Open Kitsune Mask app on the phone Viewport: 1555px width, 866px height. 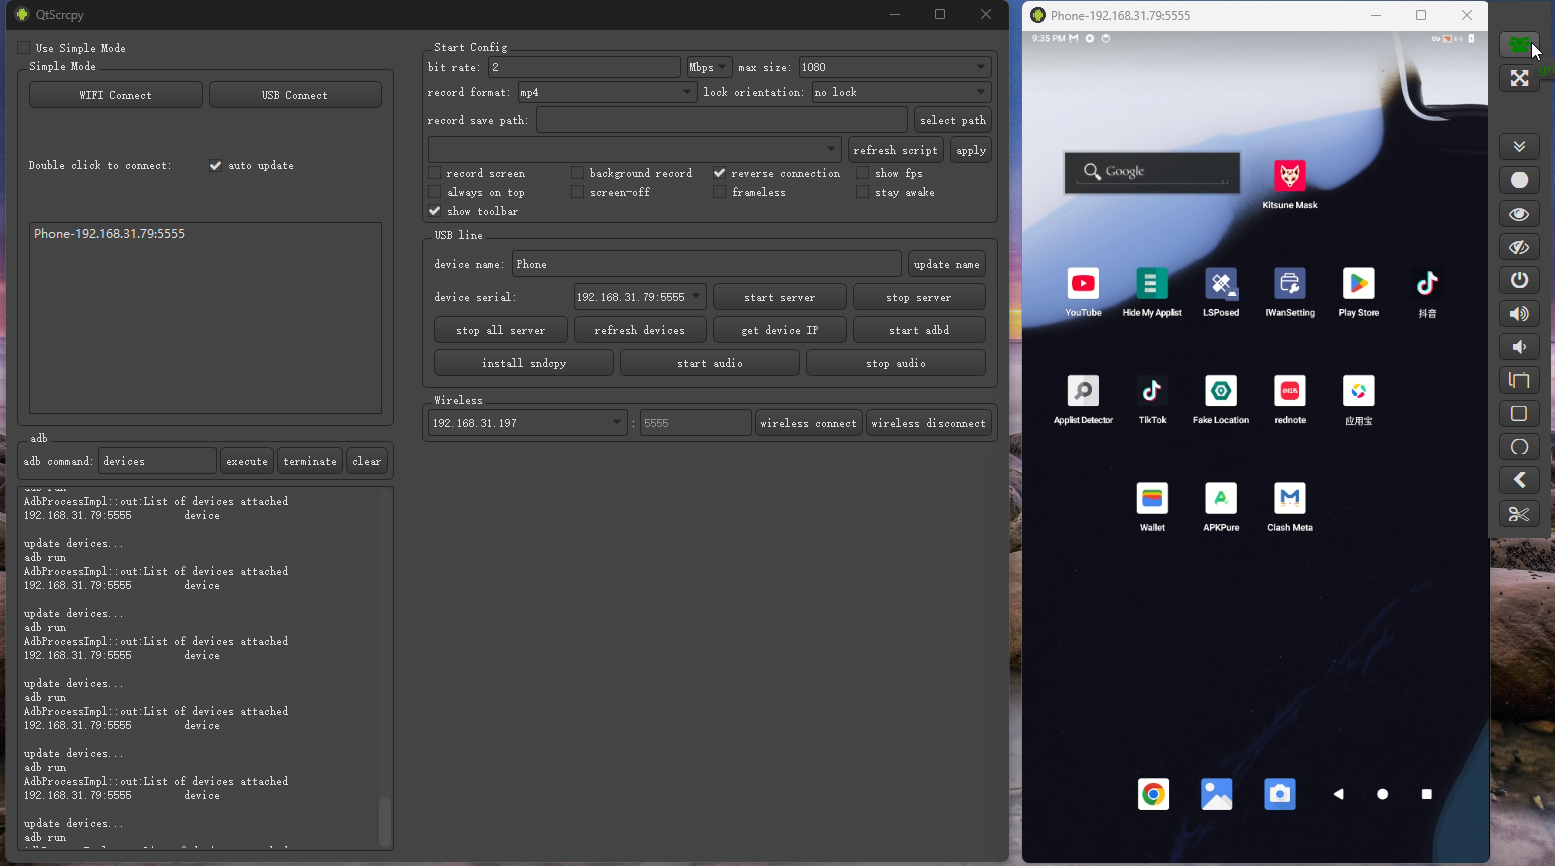[1290, 176]
